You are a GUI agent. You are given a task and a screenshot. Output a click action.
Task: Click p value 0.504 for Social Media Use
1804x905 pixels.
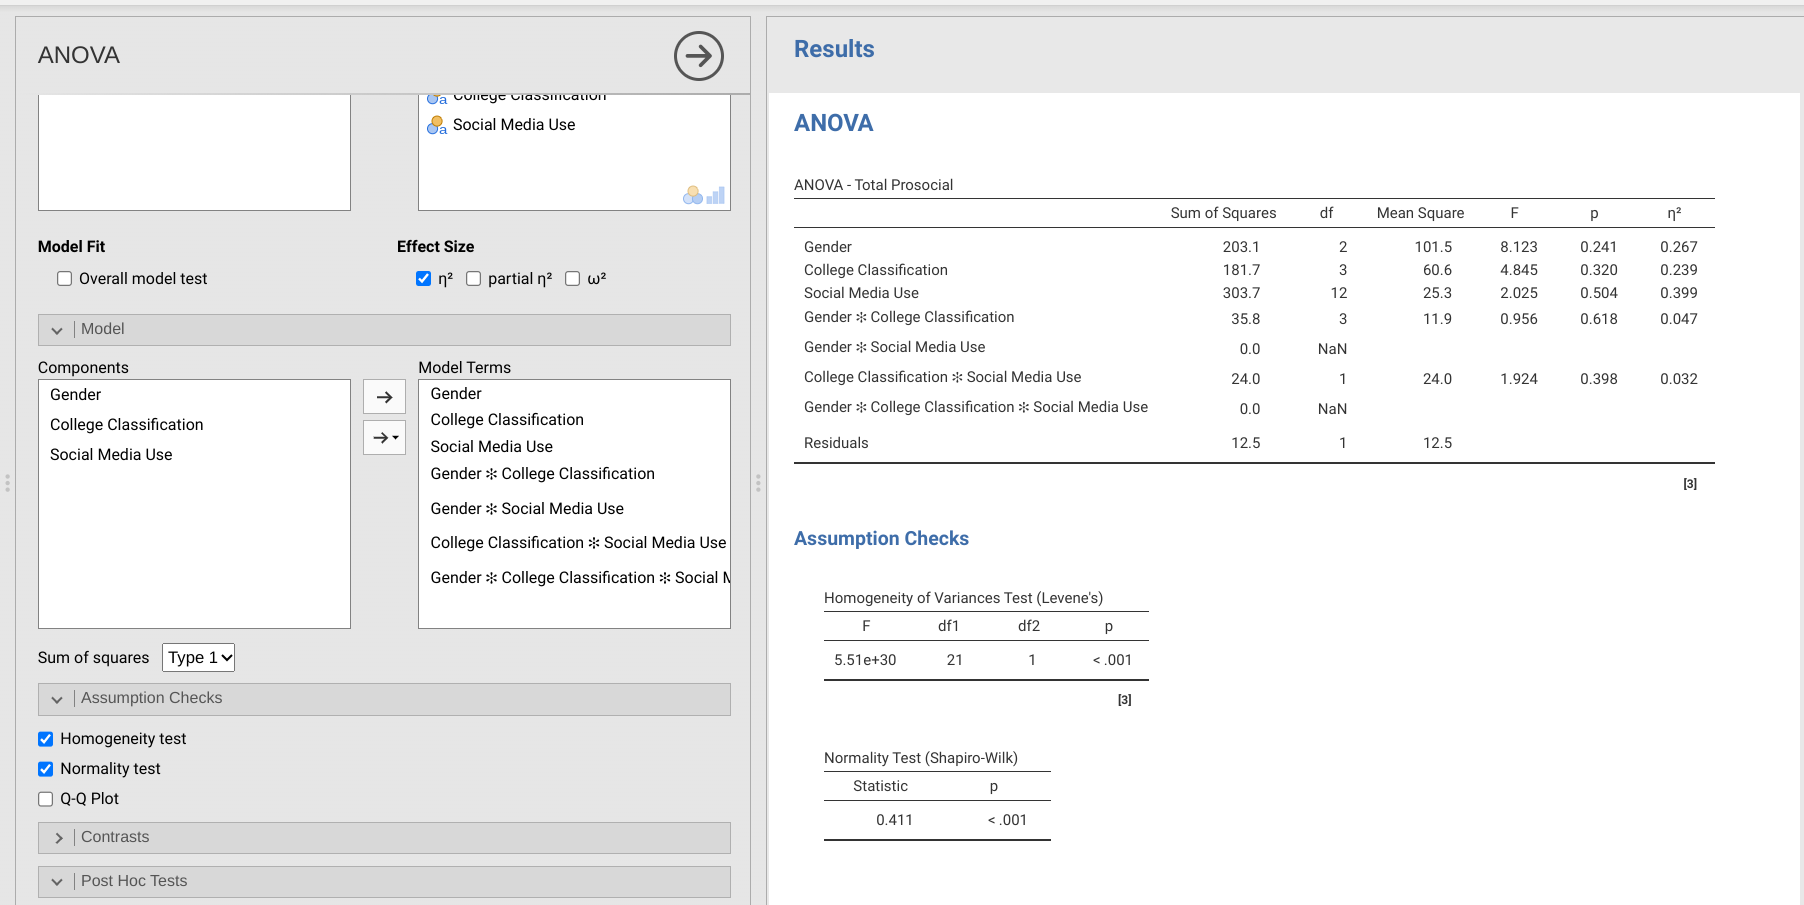pyautogui.click(x=1598, y=293)
